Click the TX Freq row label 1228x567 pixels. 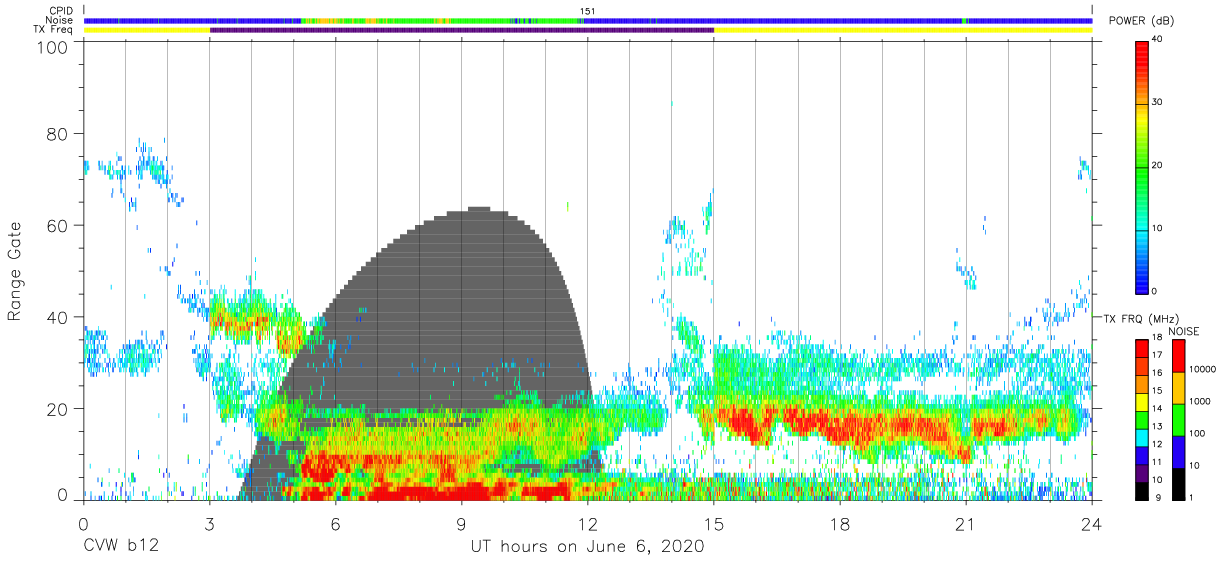pyautogui.click(x=55, y=30)
